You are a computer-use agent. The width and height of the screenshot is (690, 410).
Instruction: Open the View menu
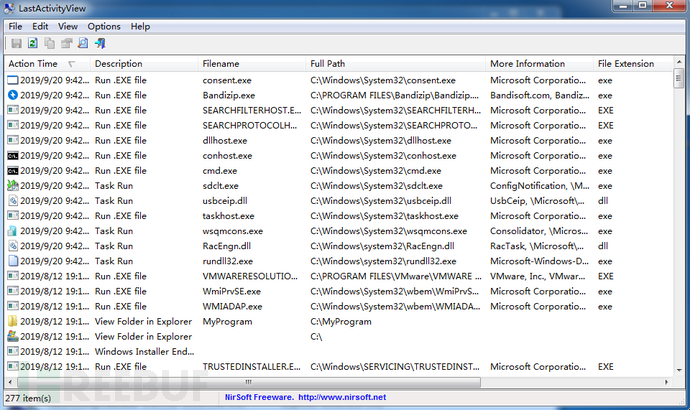pos(68,26)
